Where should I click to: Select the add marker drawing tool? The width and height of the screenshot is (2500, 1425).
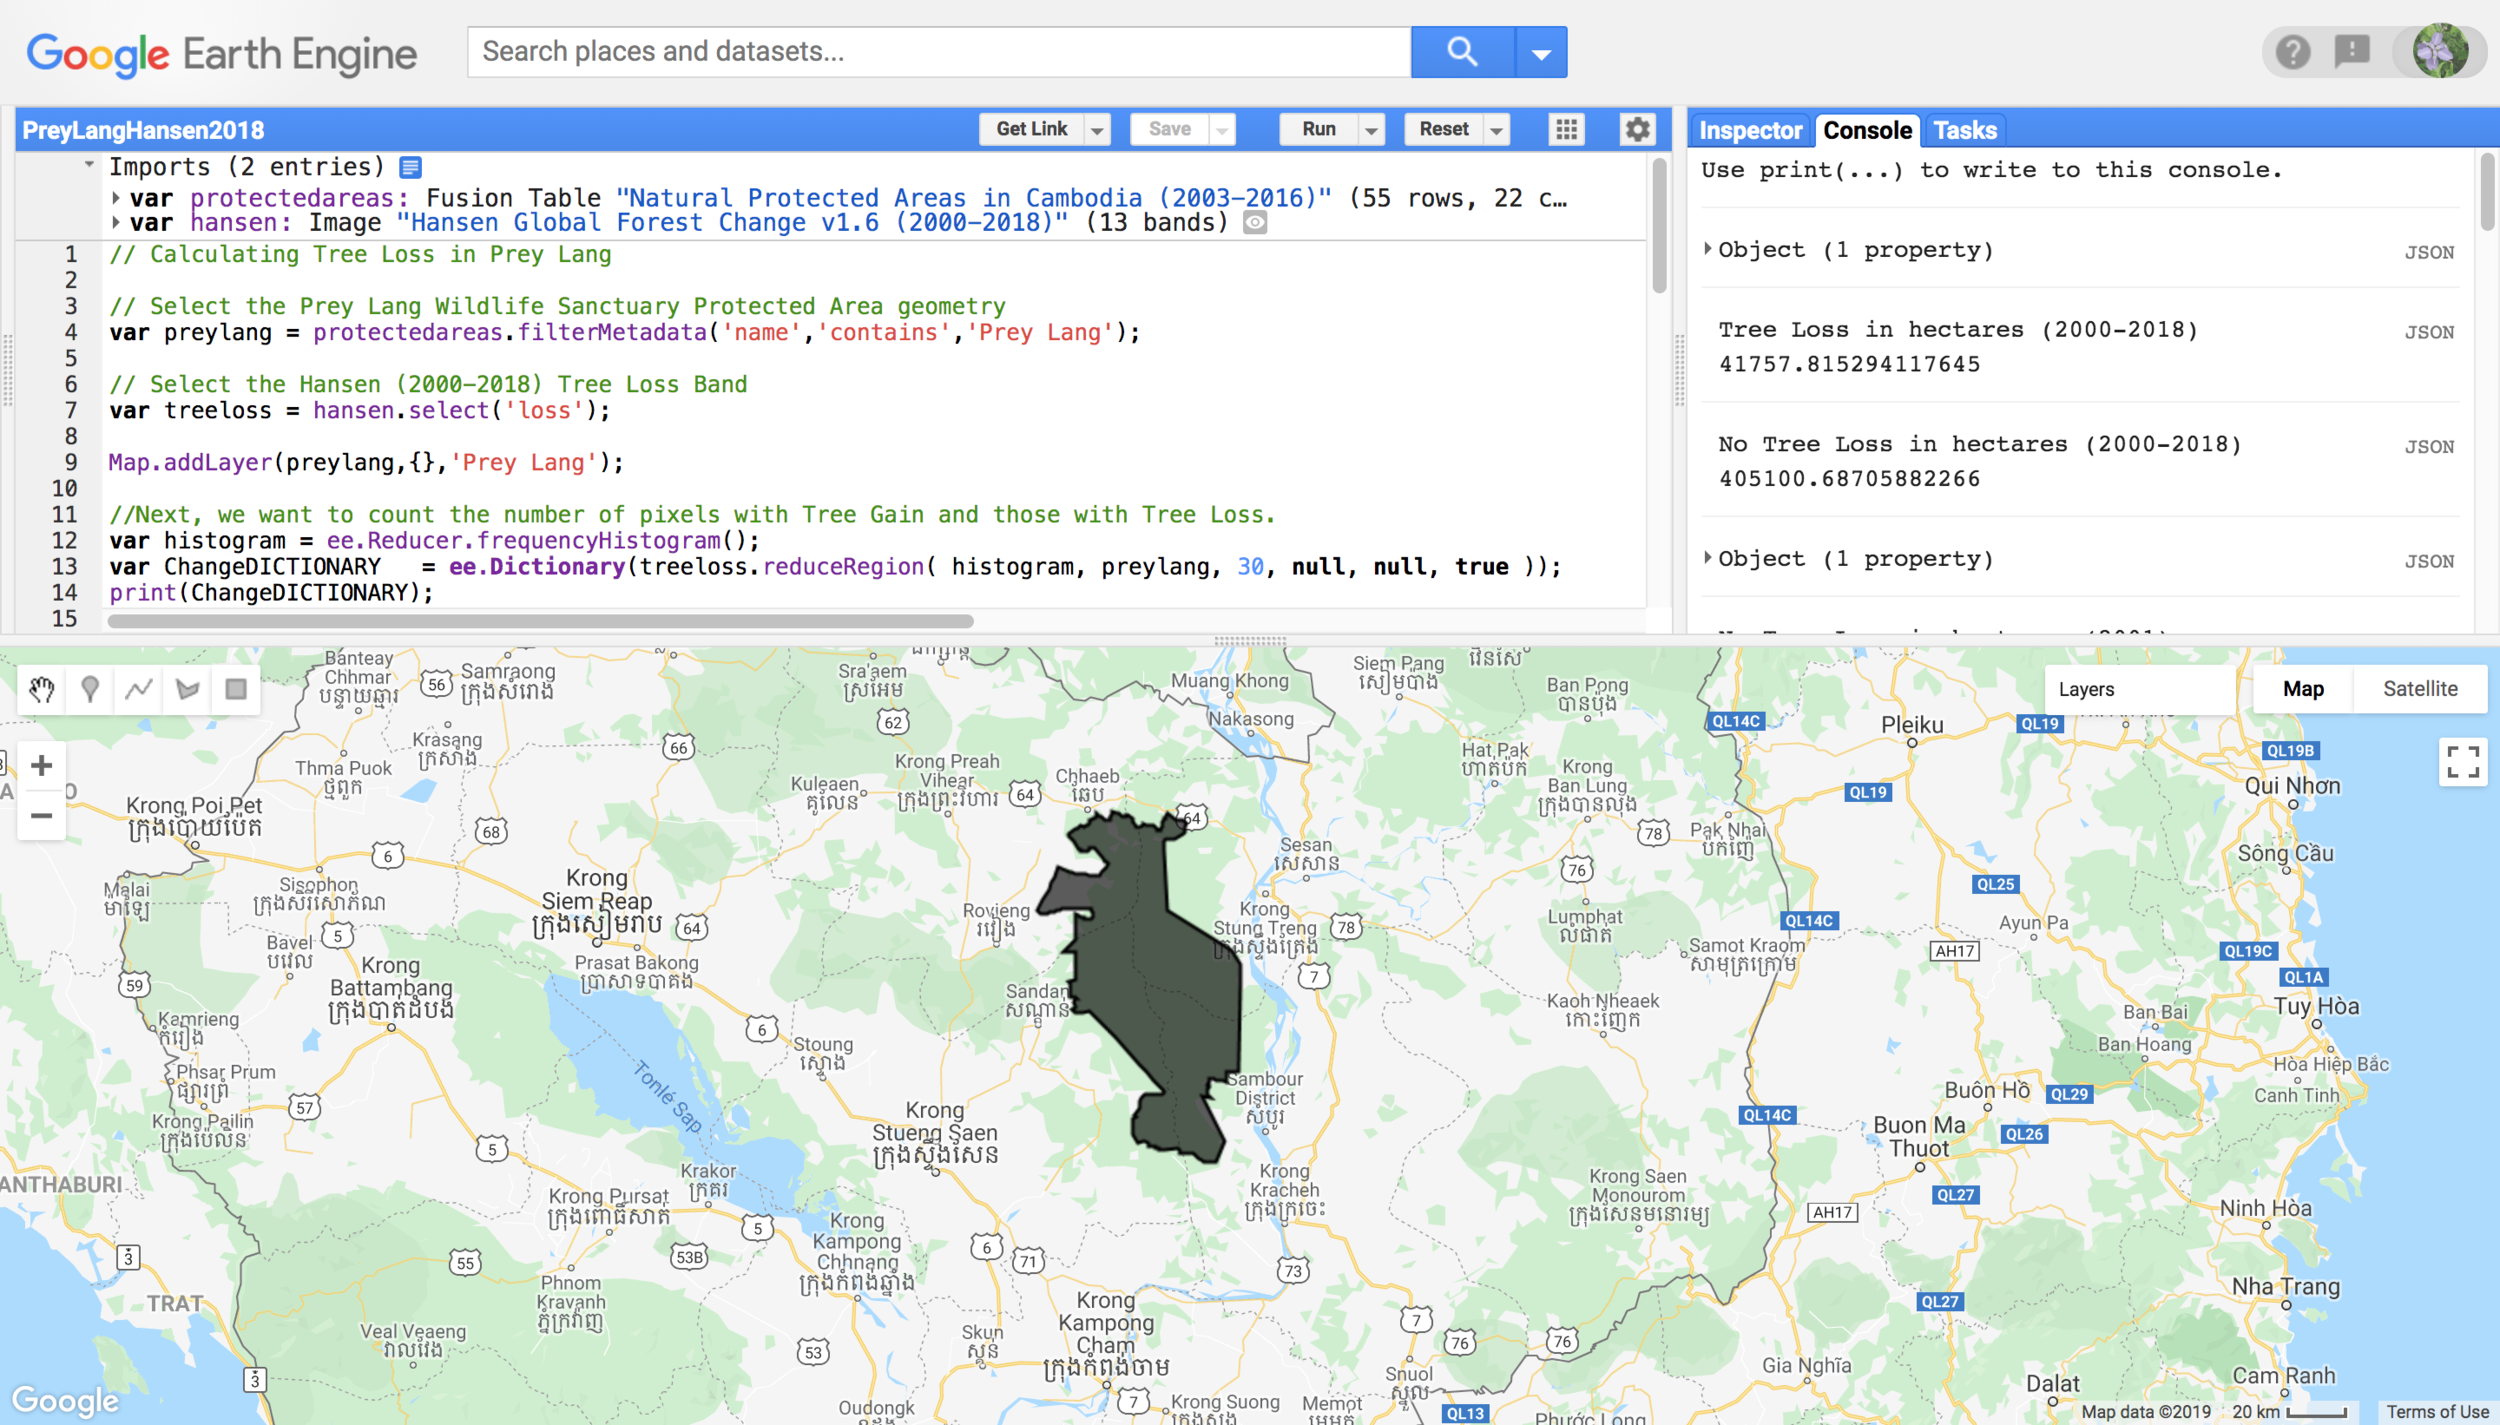pos(90,689)
